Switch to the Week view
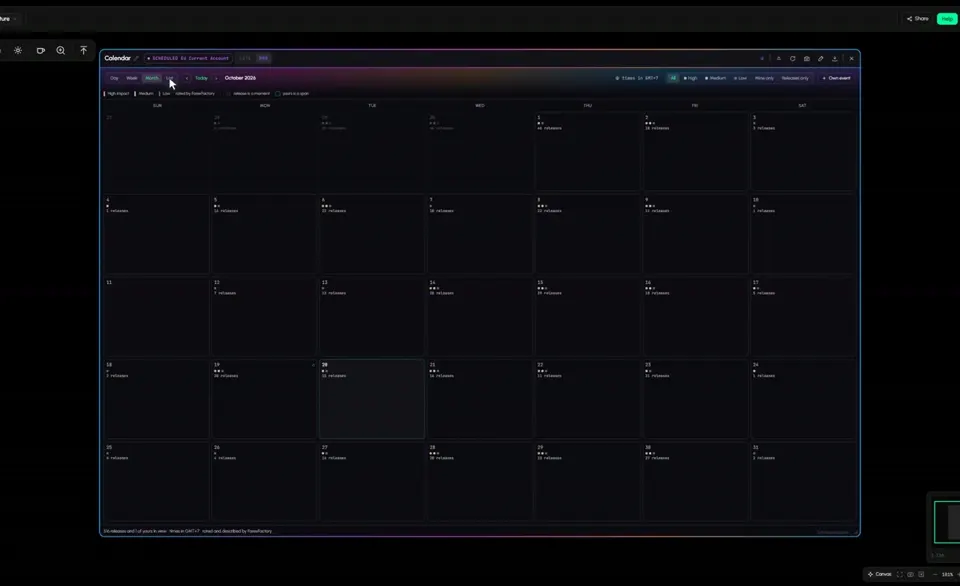This screenshot has height=586, width=960. [132, 78]
